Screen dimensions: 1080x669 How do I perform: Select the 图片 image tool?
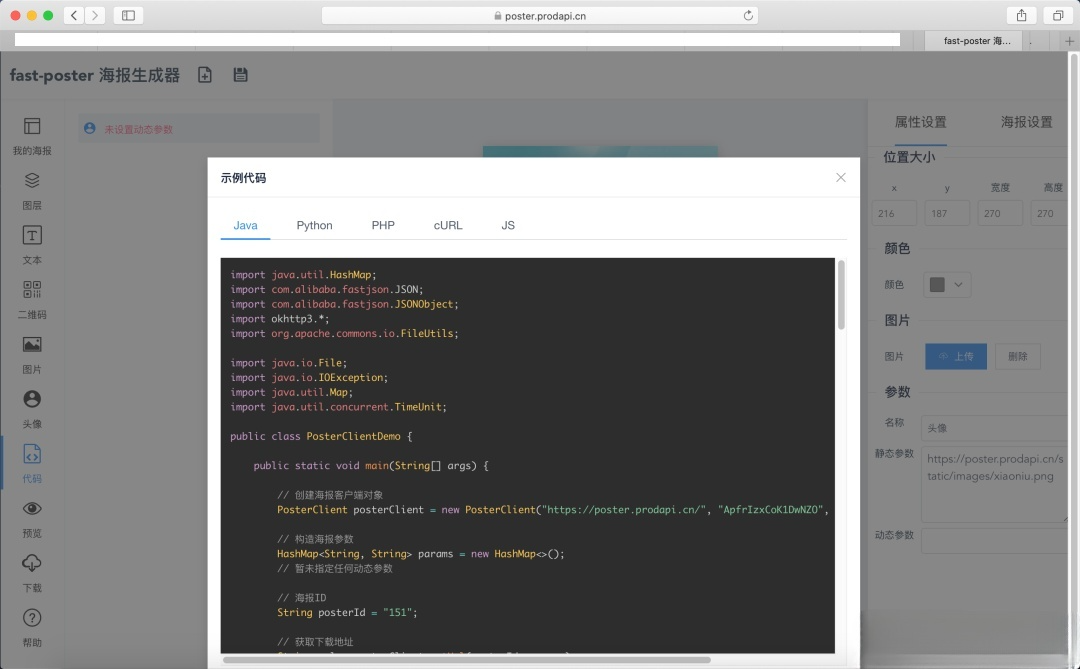pos(31,353)
